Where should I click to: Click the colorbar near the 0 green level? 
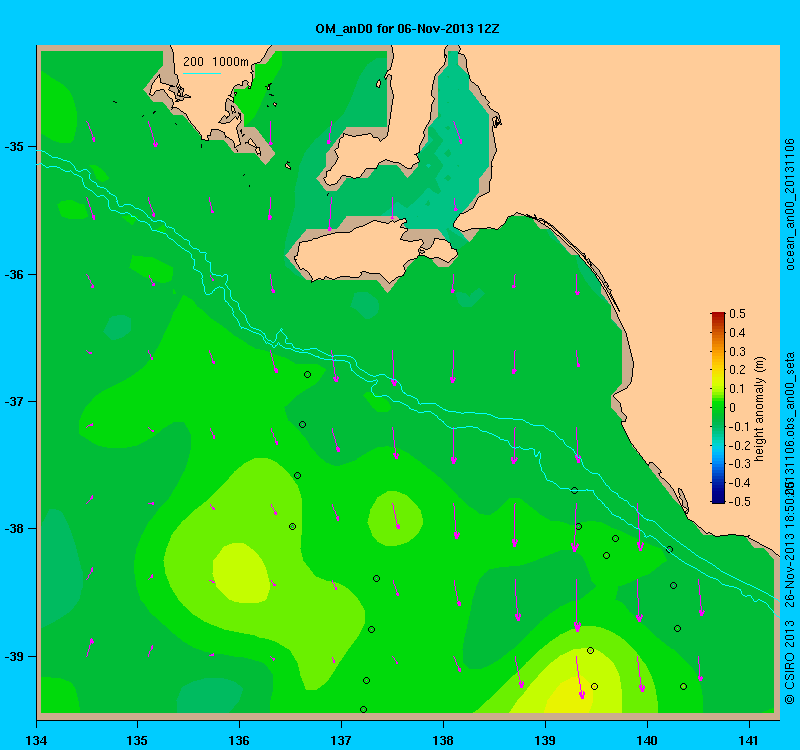coord(717,408)
